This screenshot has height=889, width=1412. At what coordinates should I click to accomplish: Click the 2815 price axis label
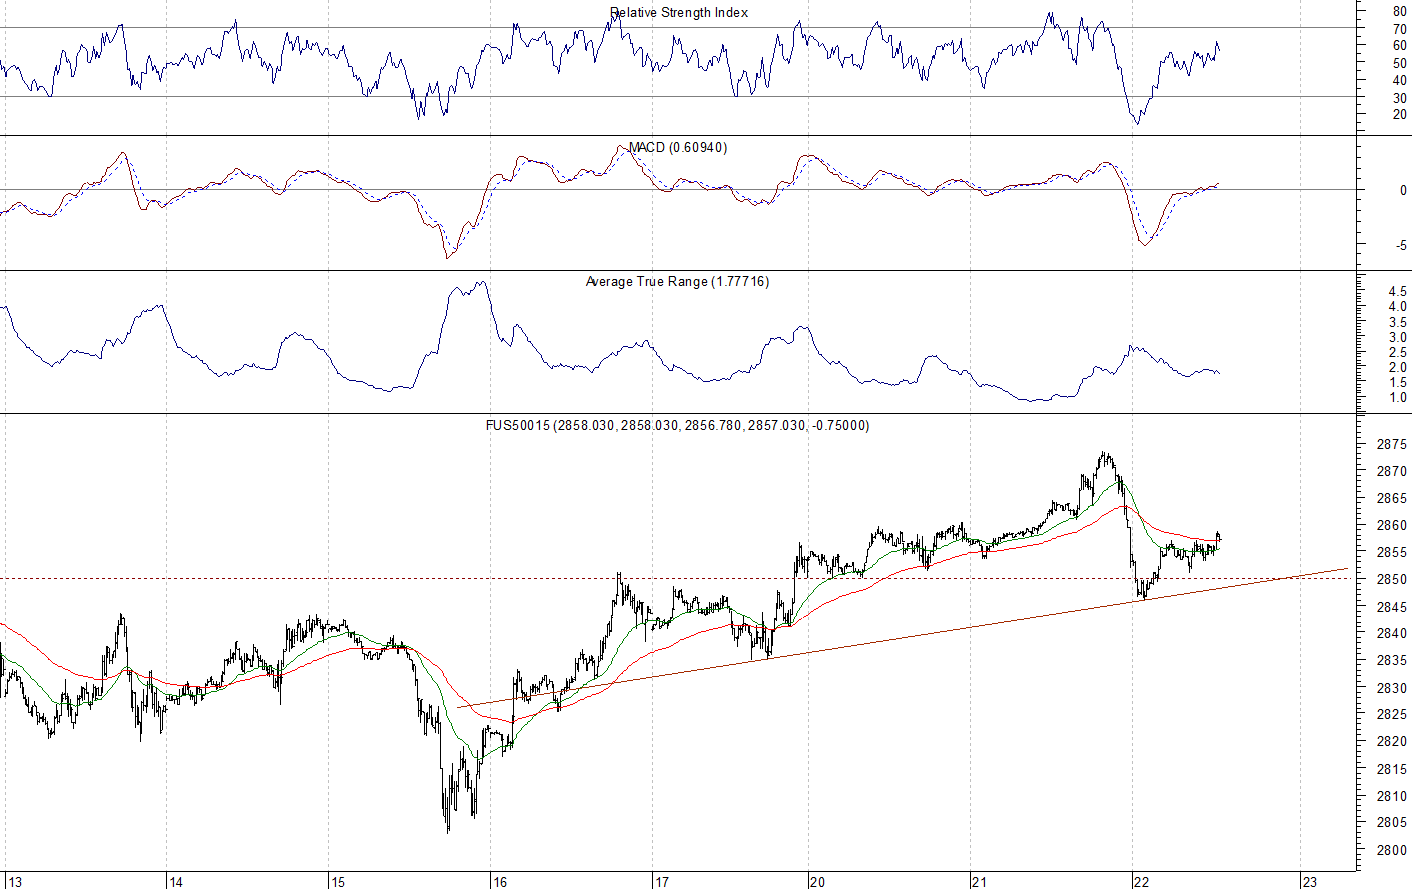pyautogui.click(x=1392, y=768)
